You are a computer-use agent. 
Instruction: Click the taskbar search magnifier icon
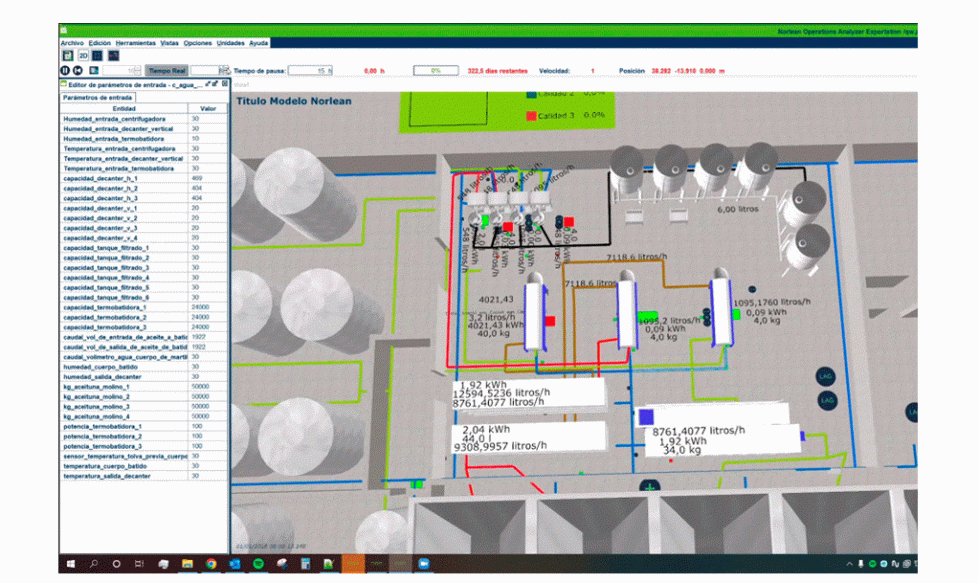(94, 564)
